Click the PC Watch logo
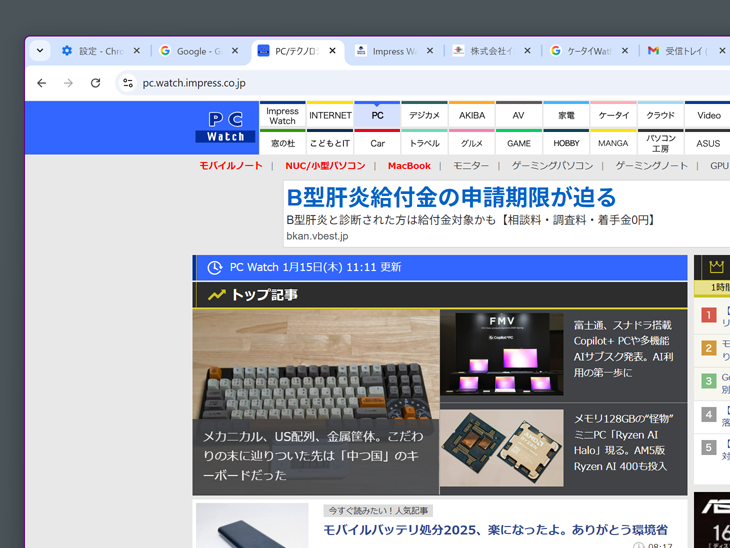This screenshot has width=730, height=548. (225, 127)
